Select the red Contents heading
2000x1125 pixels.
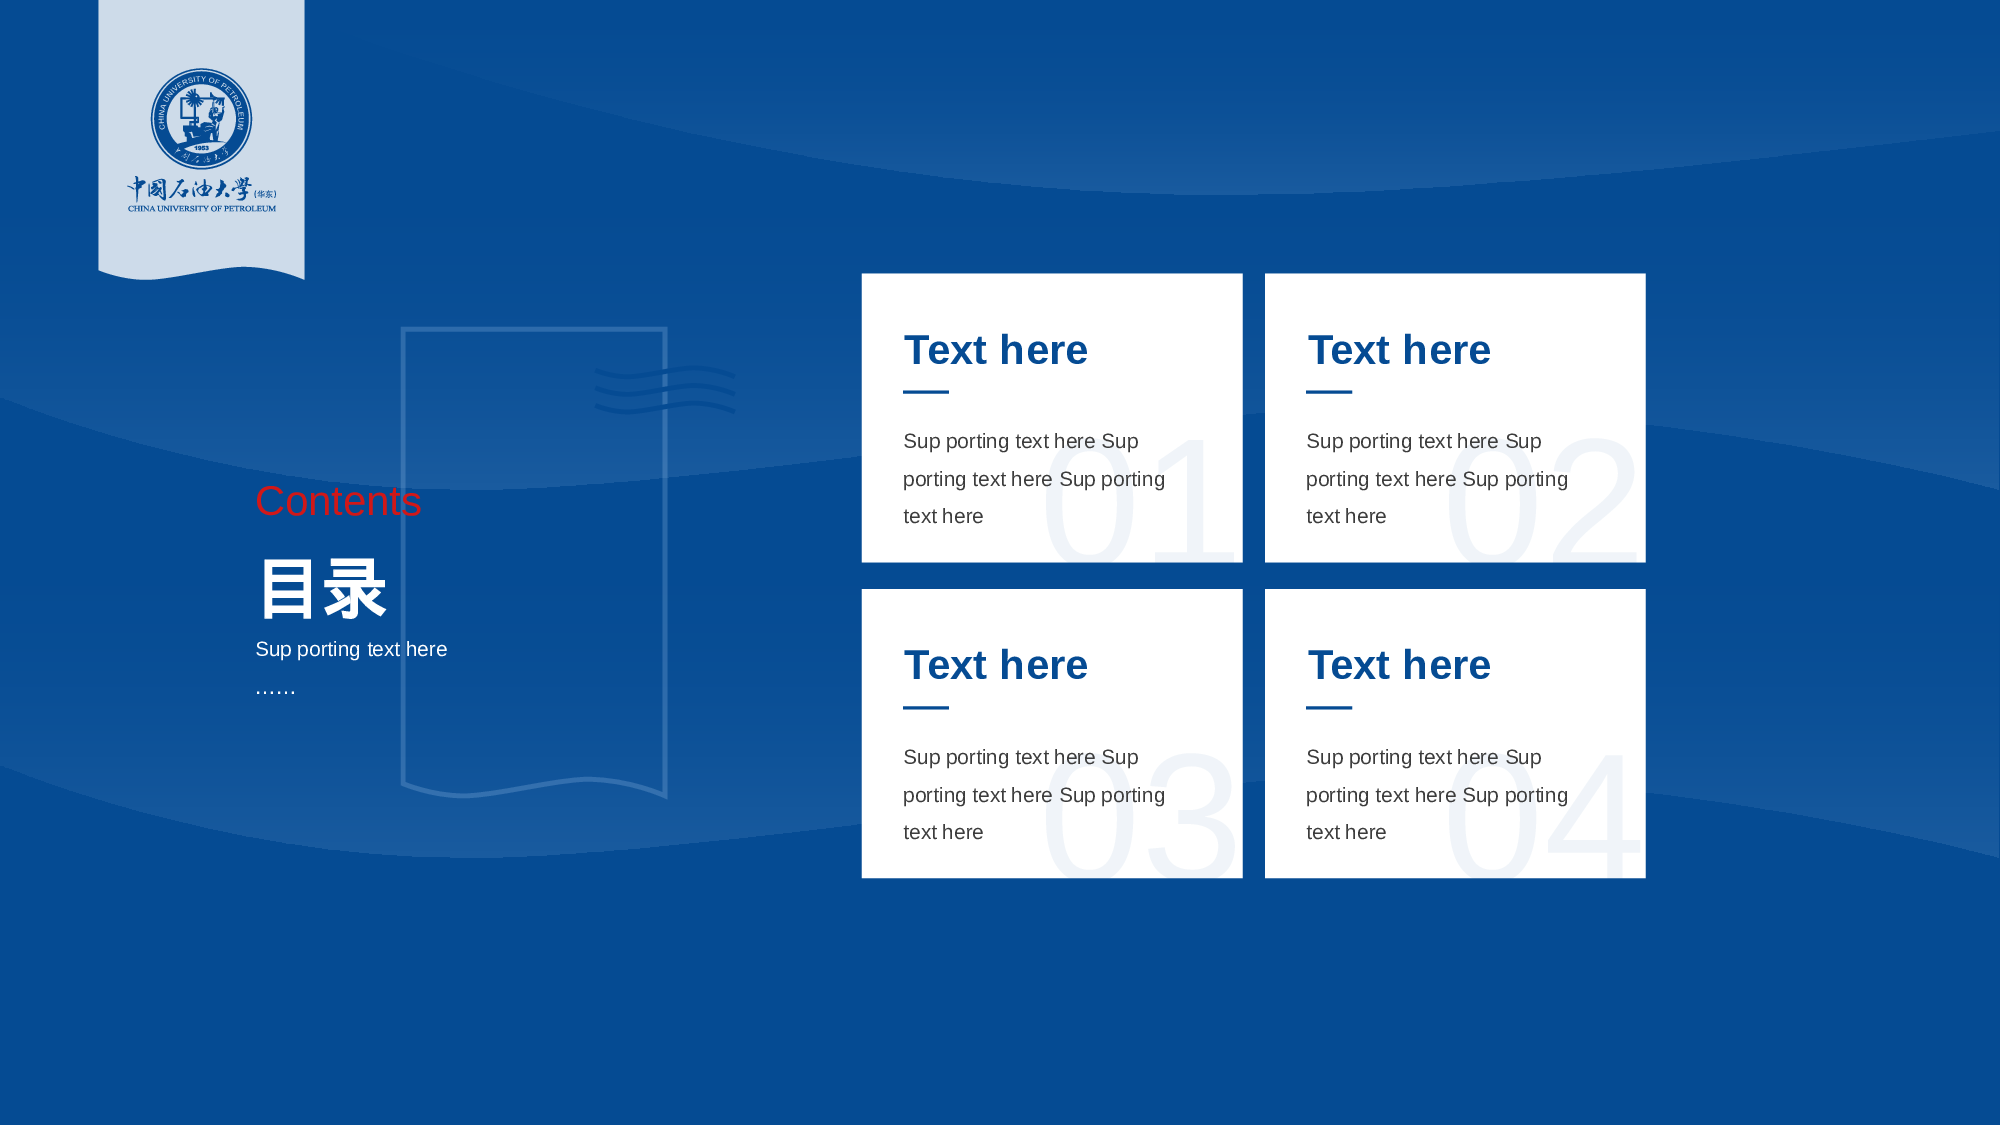(338, 501)
